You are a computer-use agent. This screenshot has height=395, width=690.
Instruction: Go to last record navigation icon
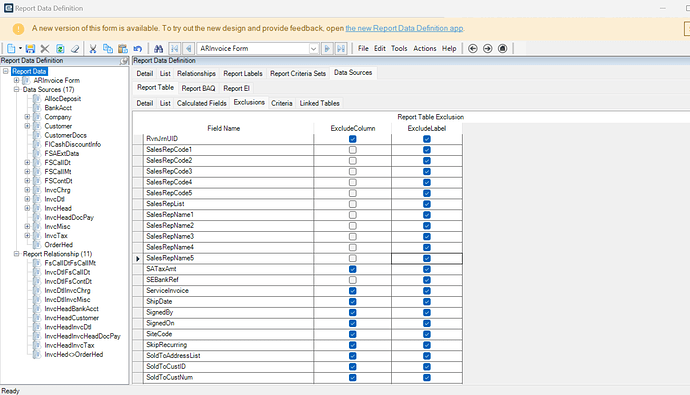click(341, 48)
